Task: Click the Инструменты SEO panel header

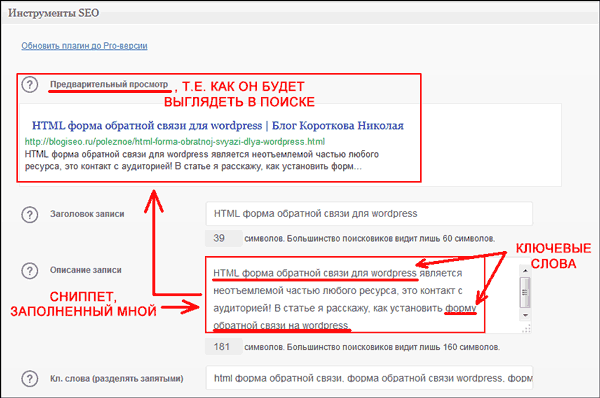Action: (x=300, y=13)
